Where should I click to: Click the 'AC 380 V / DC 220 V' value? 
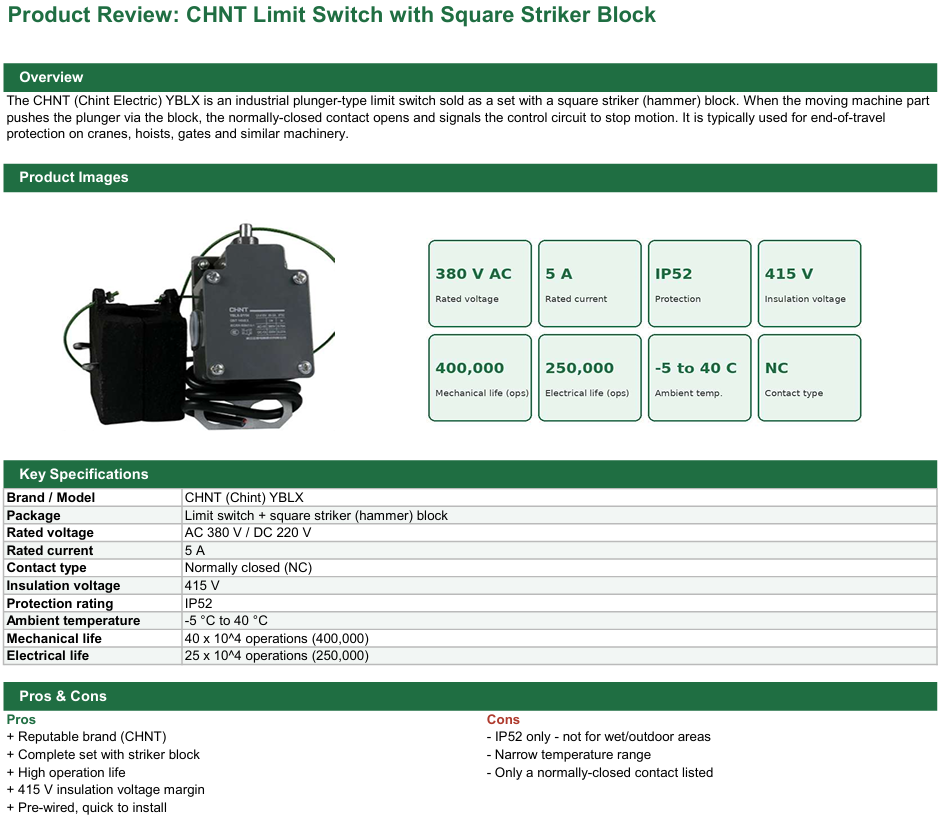pos(248,533)
